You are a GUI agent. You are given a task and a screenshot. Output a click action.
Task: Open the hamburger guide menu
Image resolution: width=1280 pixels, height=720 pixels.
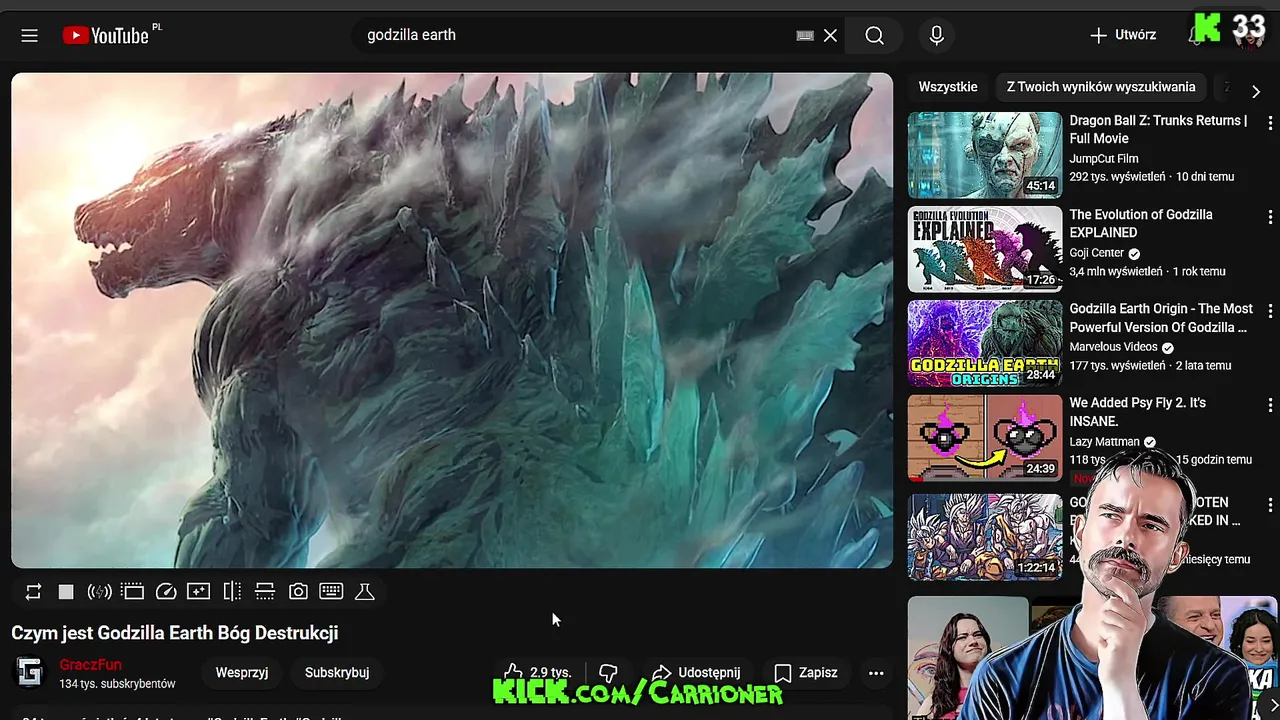tap(29, 36)
